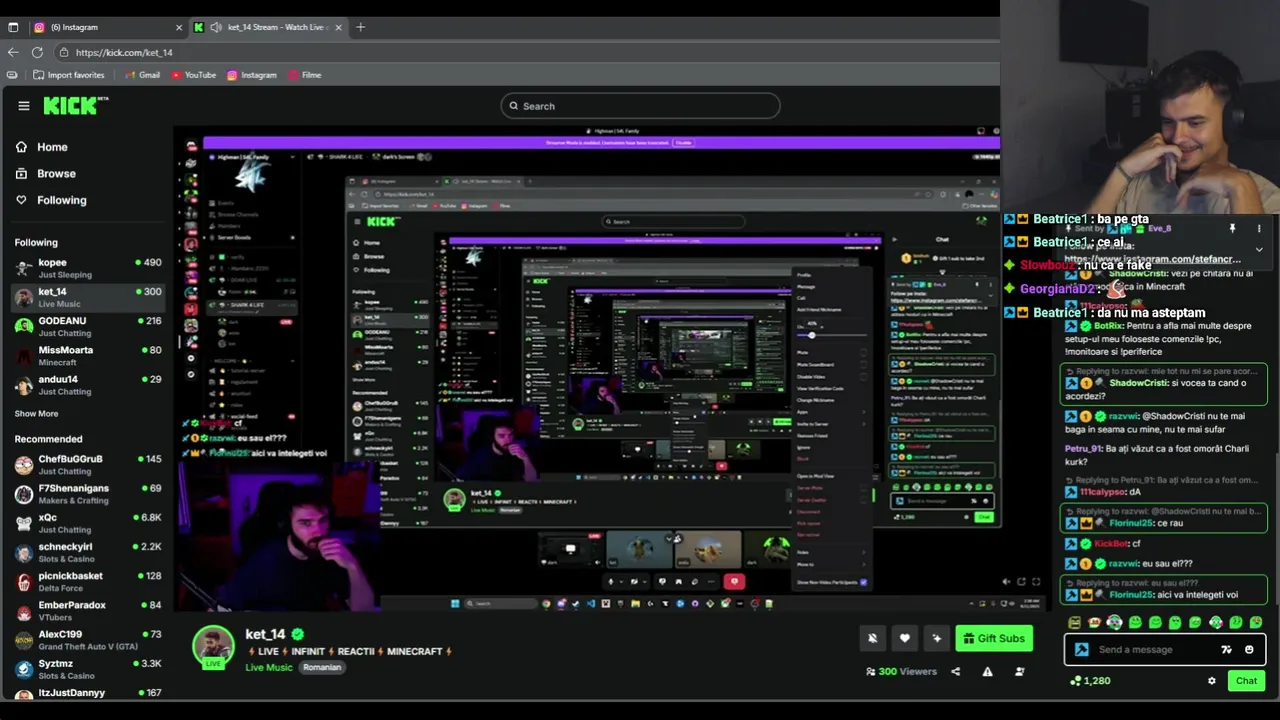Open pinned message three-dot options
This screenshot has height=720, width=1280.
1259,229
